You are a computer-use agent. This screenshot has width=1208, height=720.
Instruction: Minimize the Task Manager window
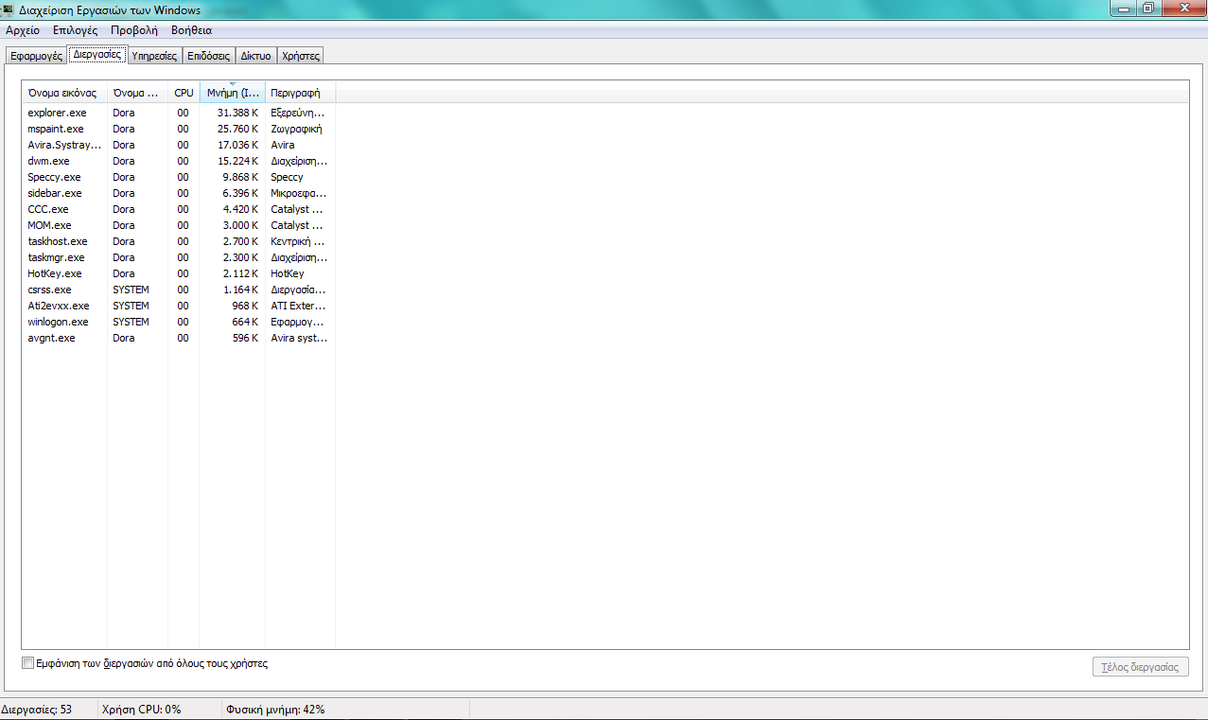point(1125,8)
